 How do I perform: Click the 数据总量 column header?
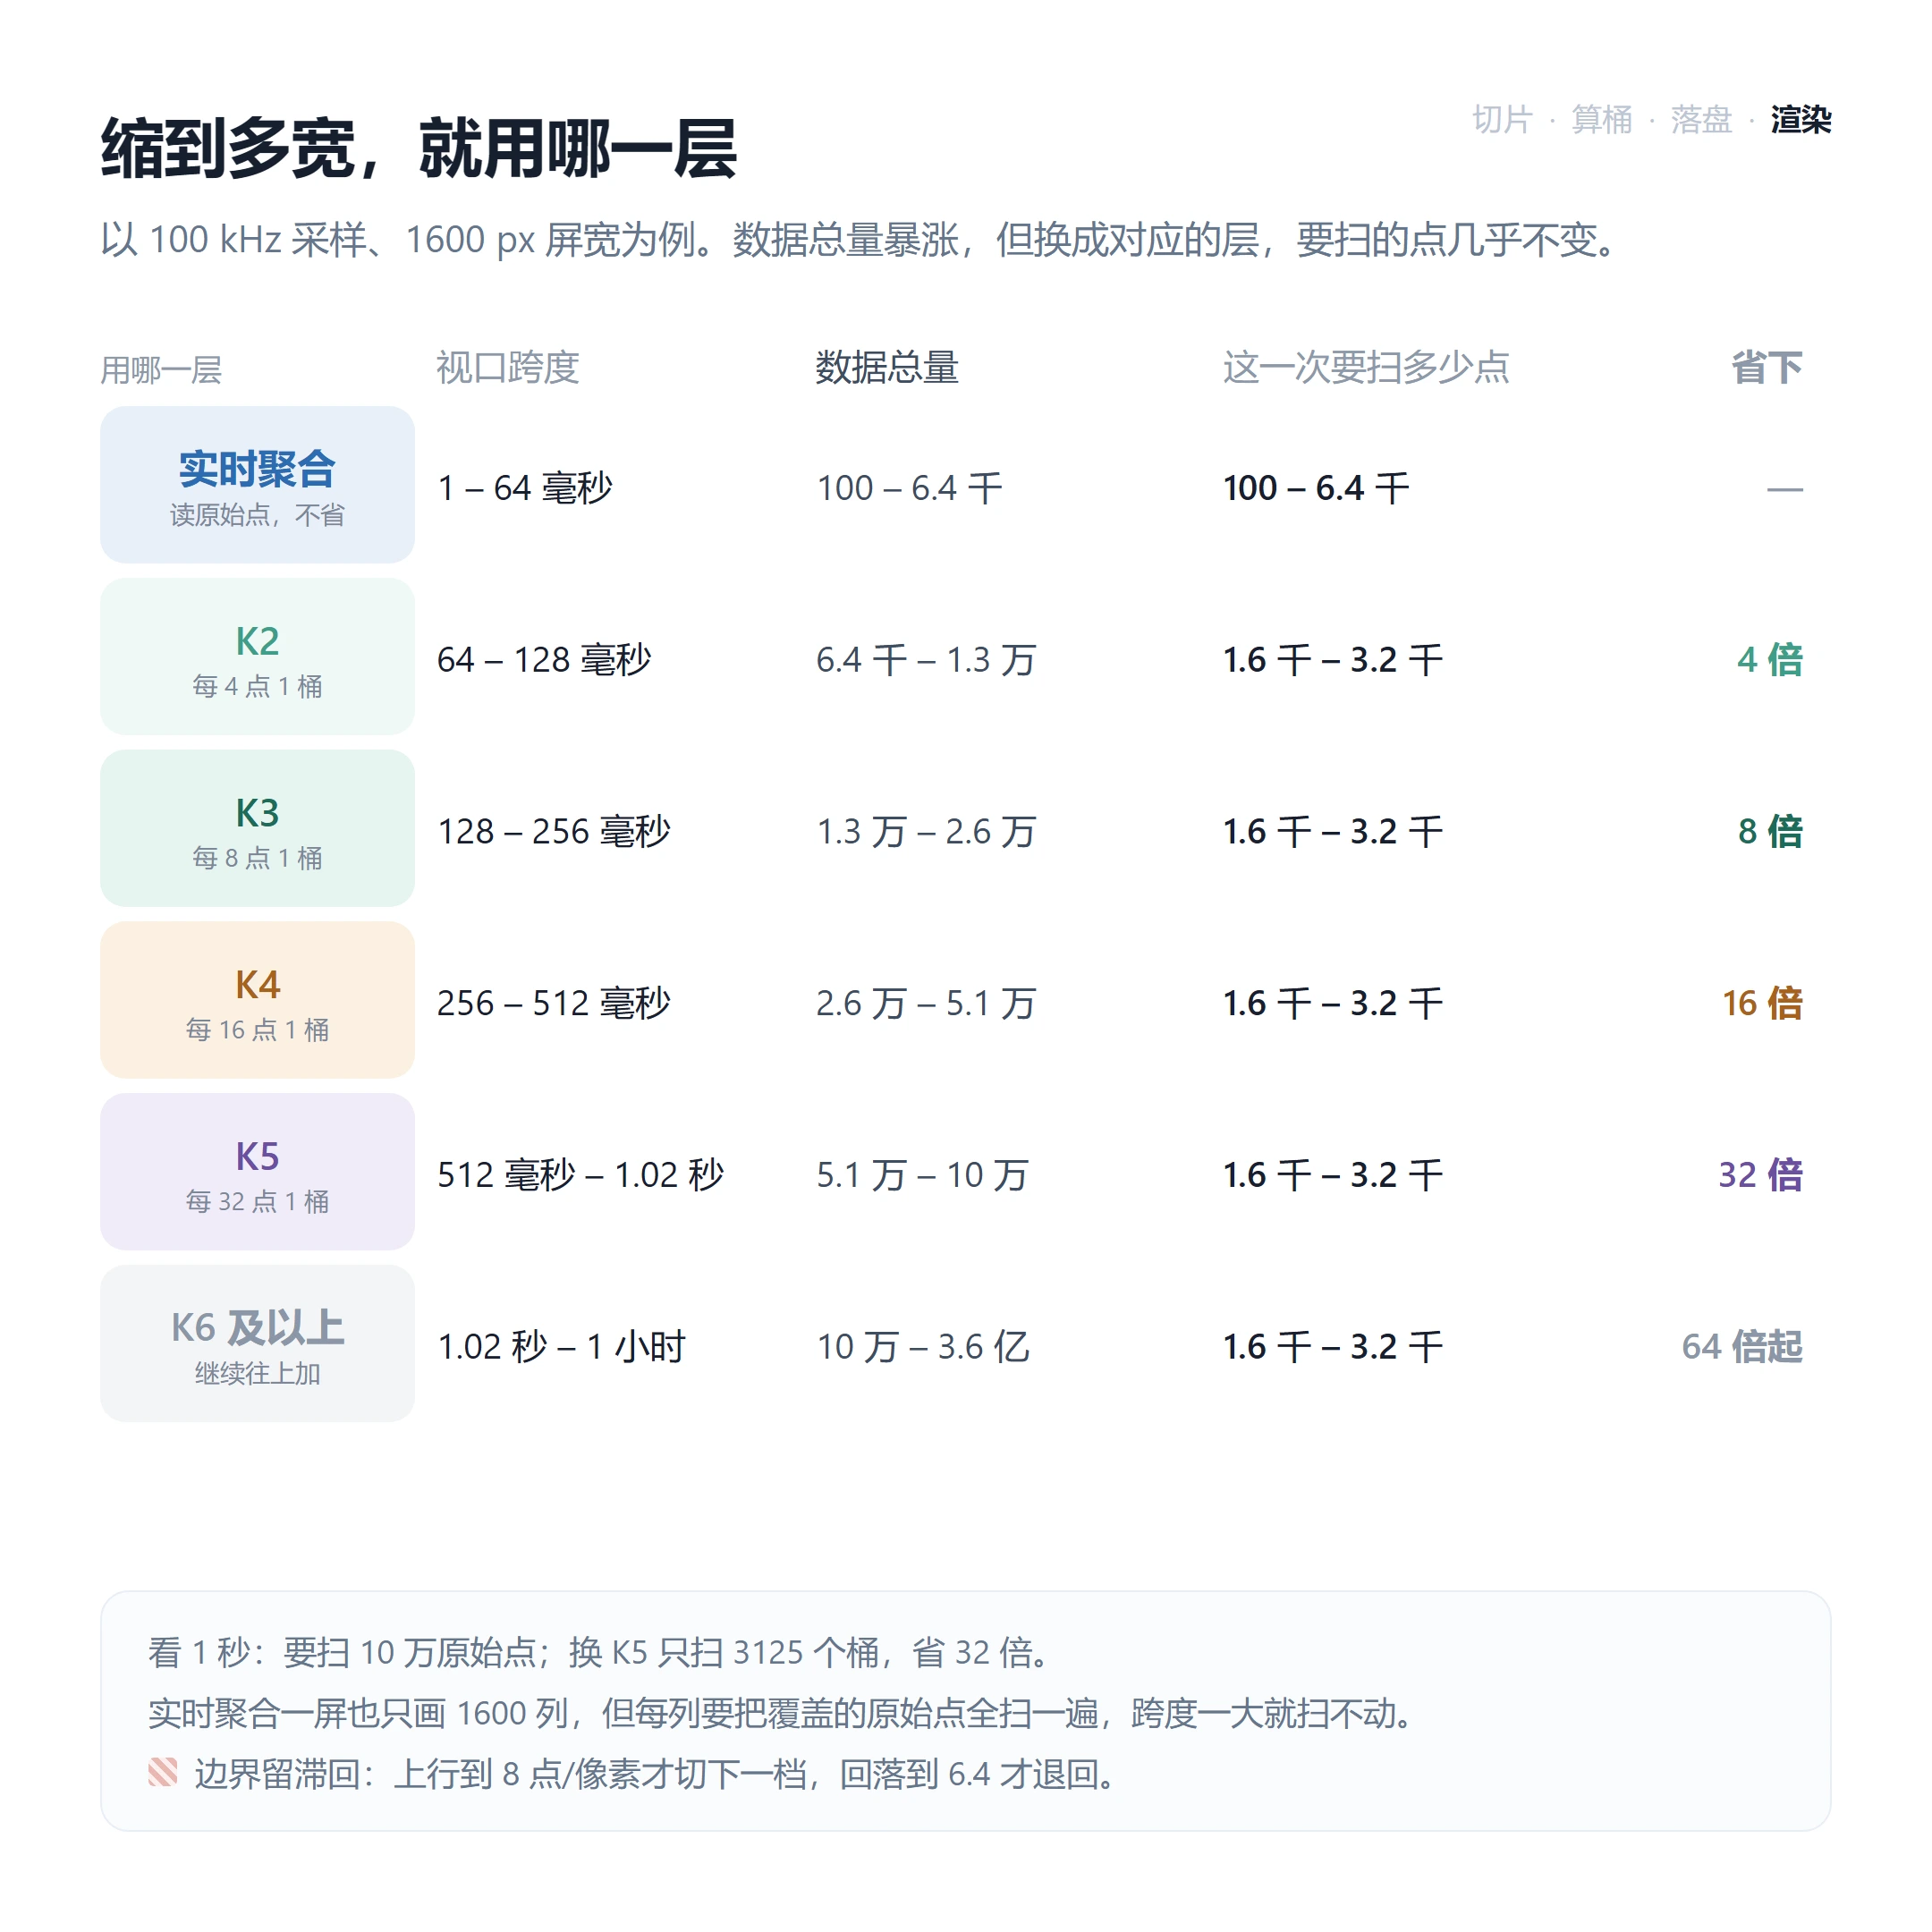887,368
